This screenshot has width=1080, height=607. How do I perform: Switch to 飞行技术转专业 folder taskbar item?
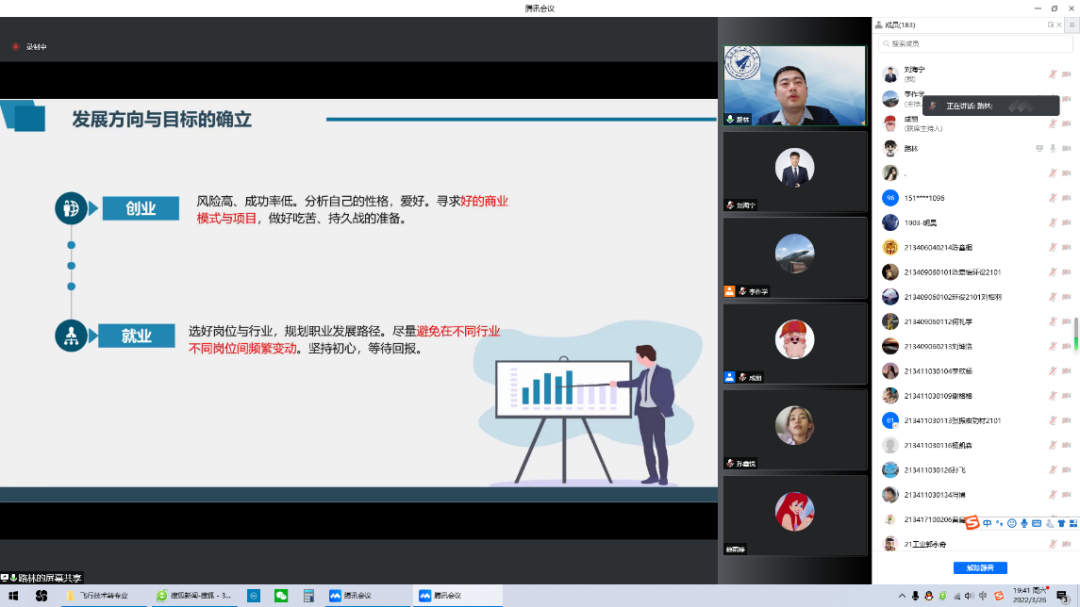click(98, 596)
